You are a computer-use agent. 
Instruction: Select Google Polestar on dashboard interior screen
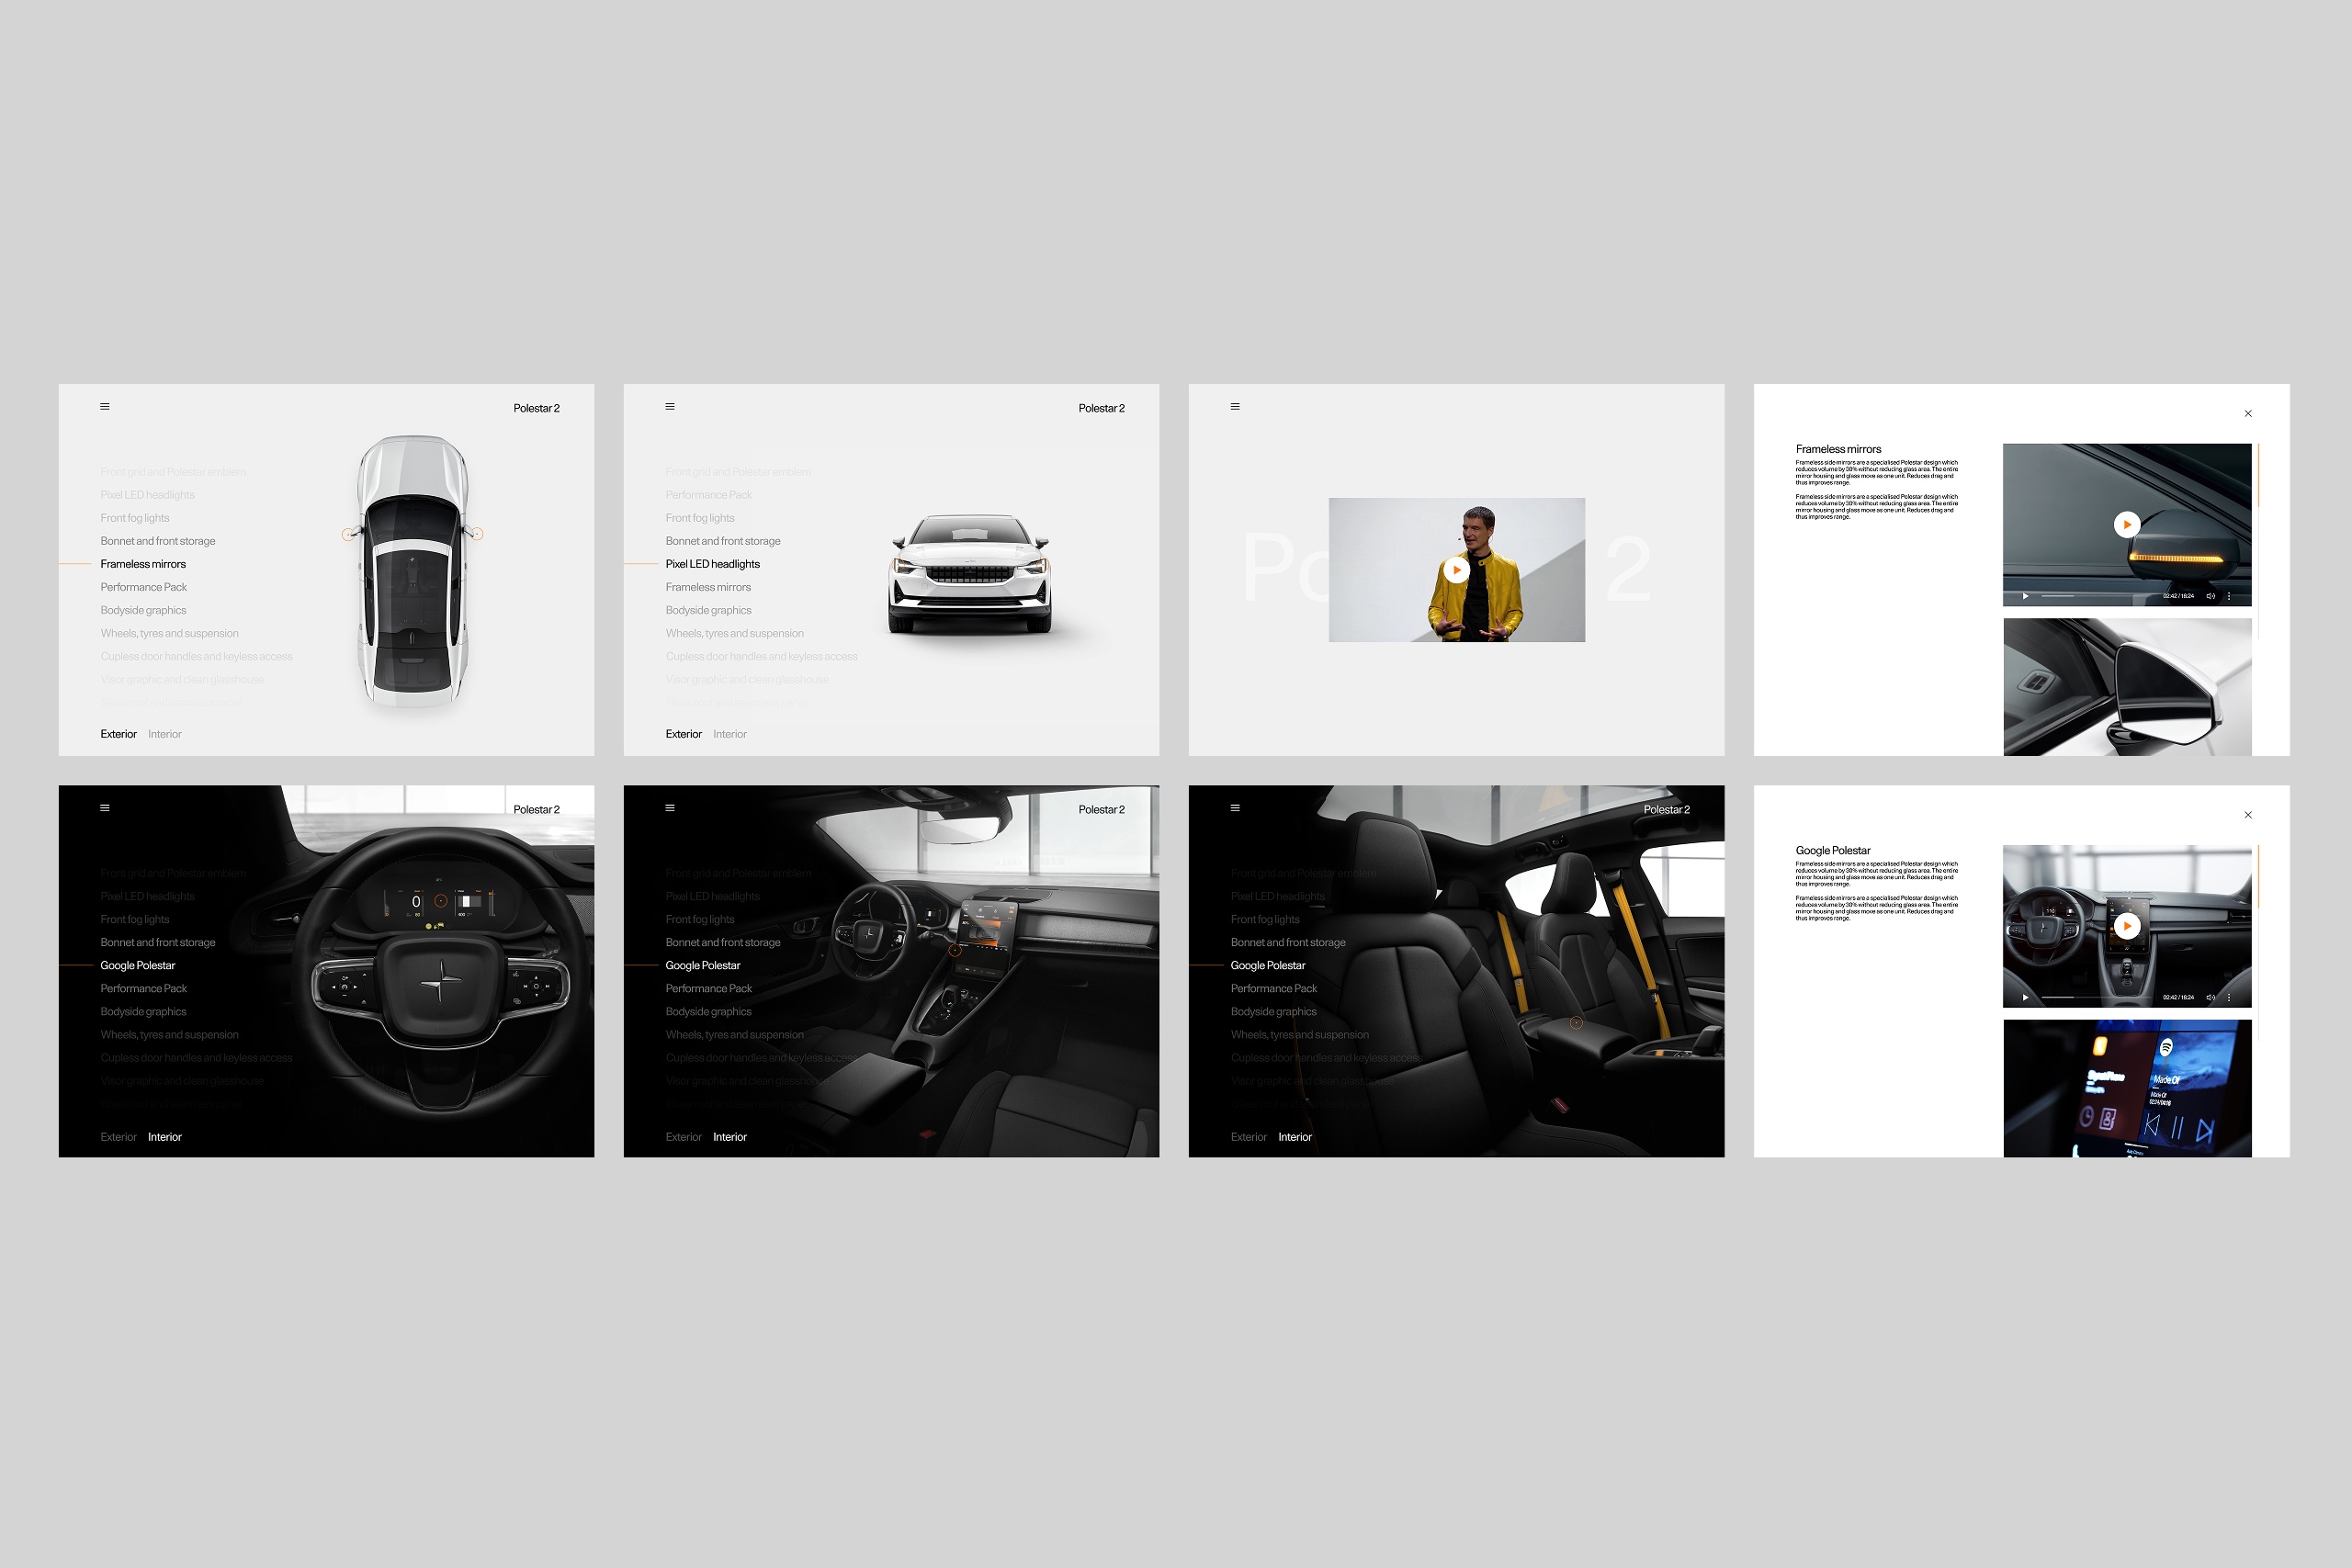click(703, 965)
